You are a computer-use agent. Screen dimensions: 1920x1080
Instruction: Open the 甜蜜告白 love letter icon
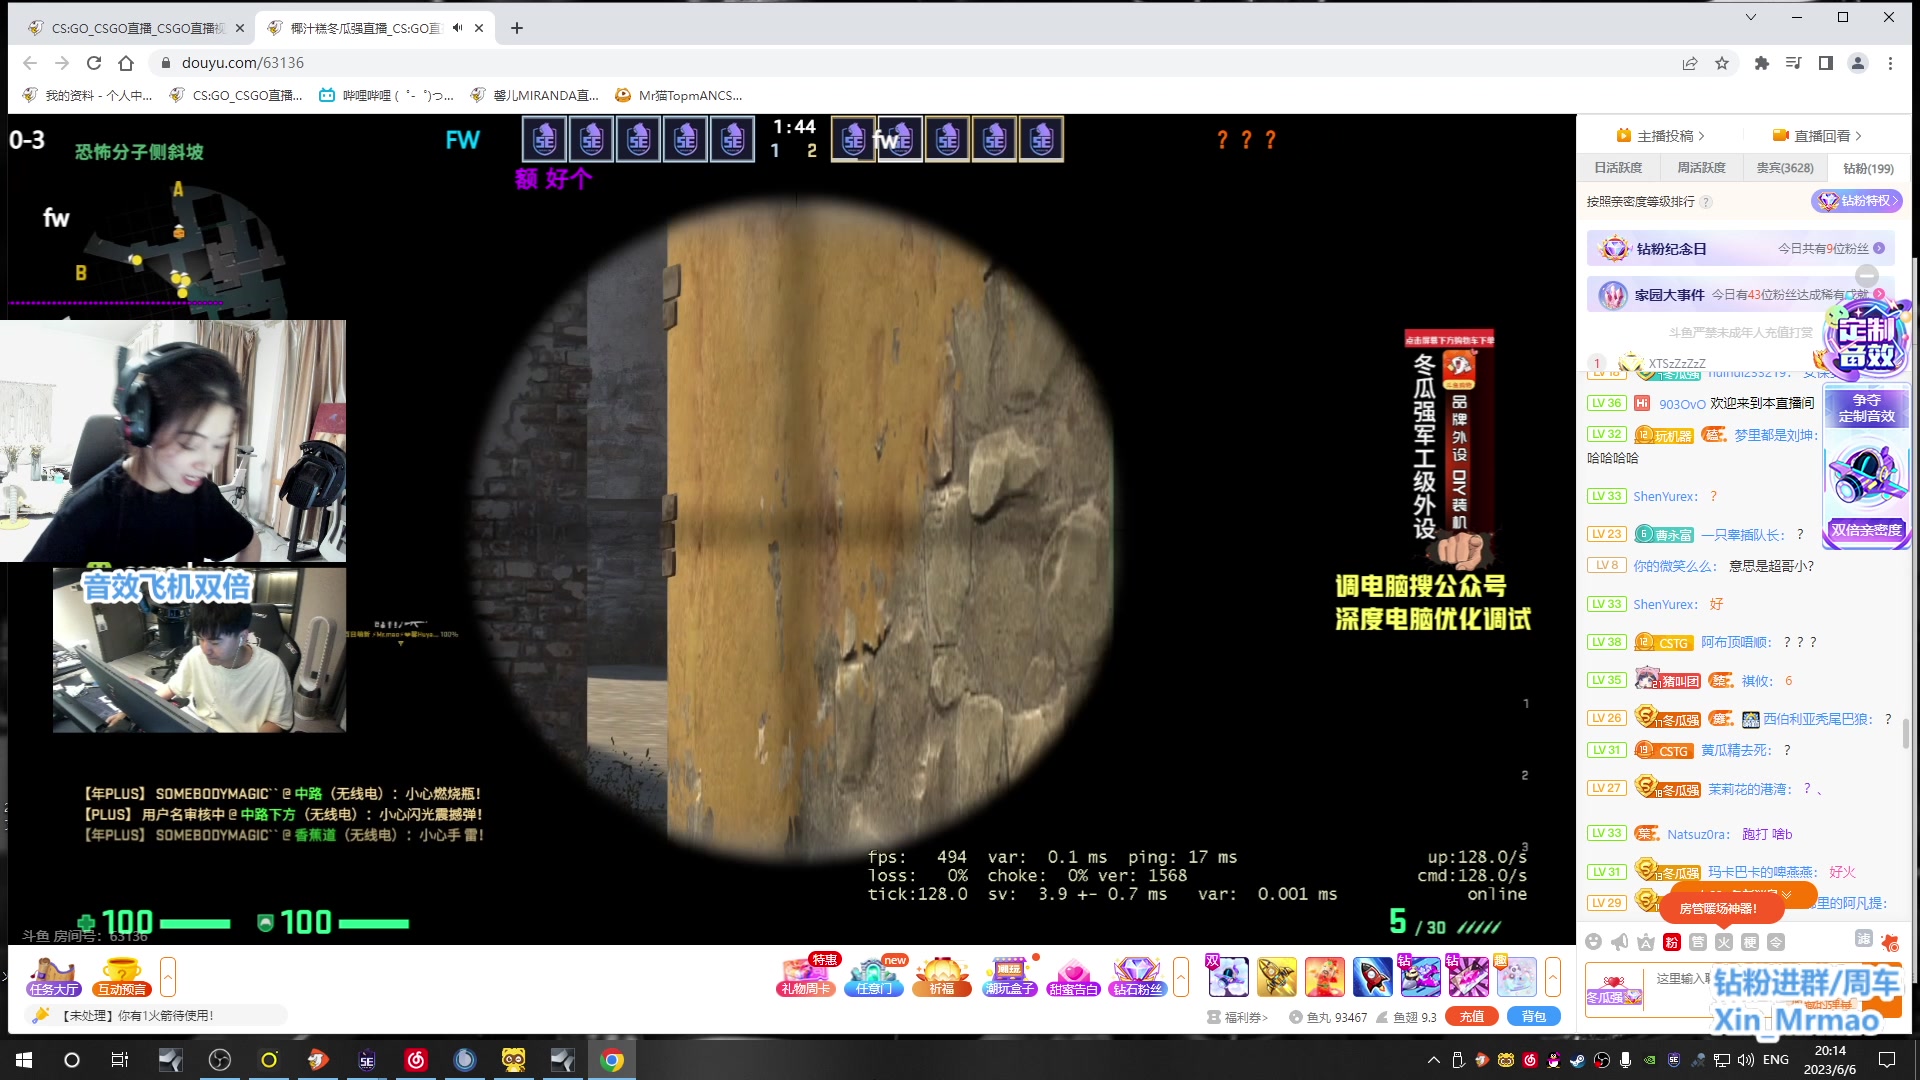1073,977
